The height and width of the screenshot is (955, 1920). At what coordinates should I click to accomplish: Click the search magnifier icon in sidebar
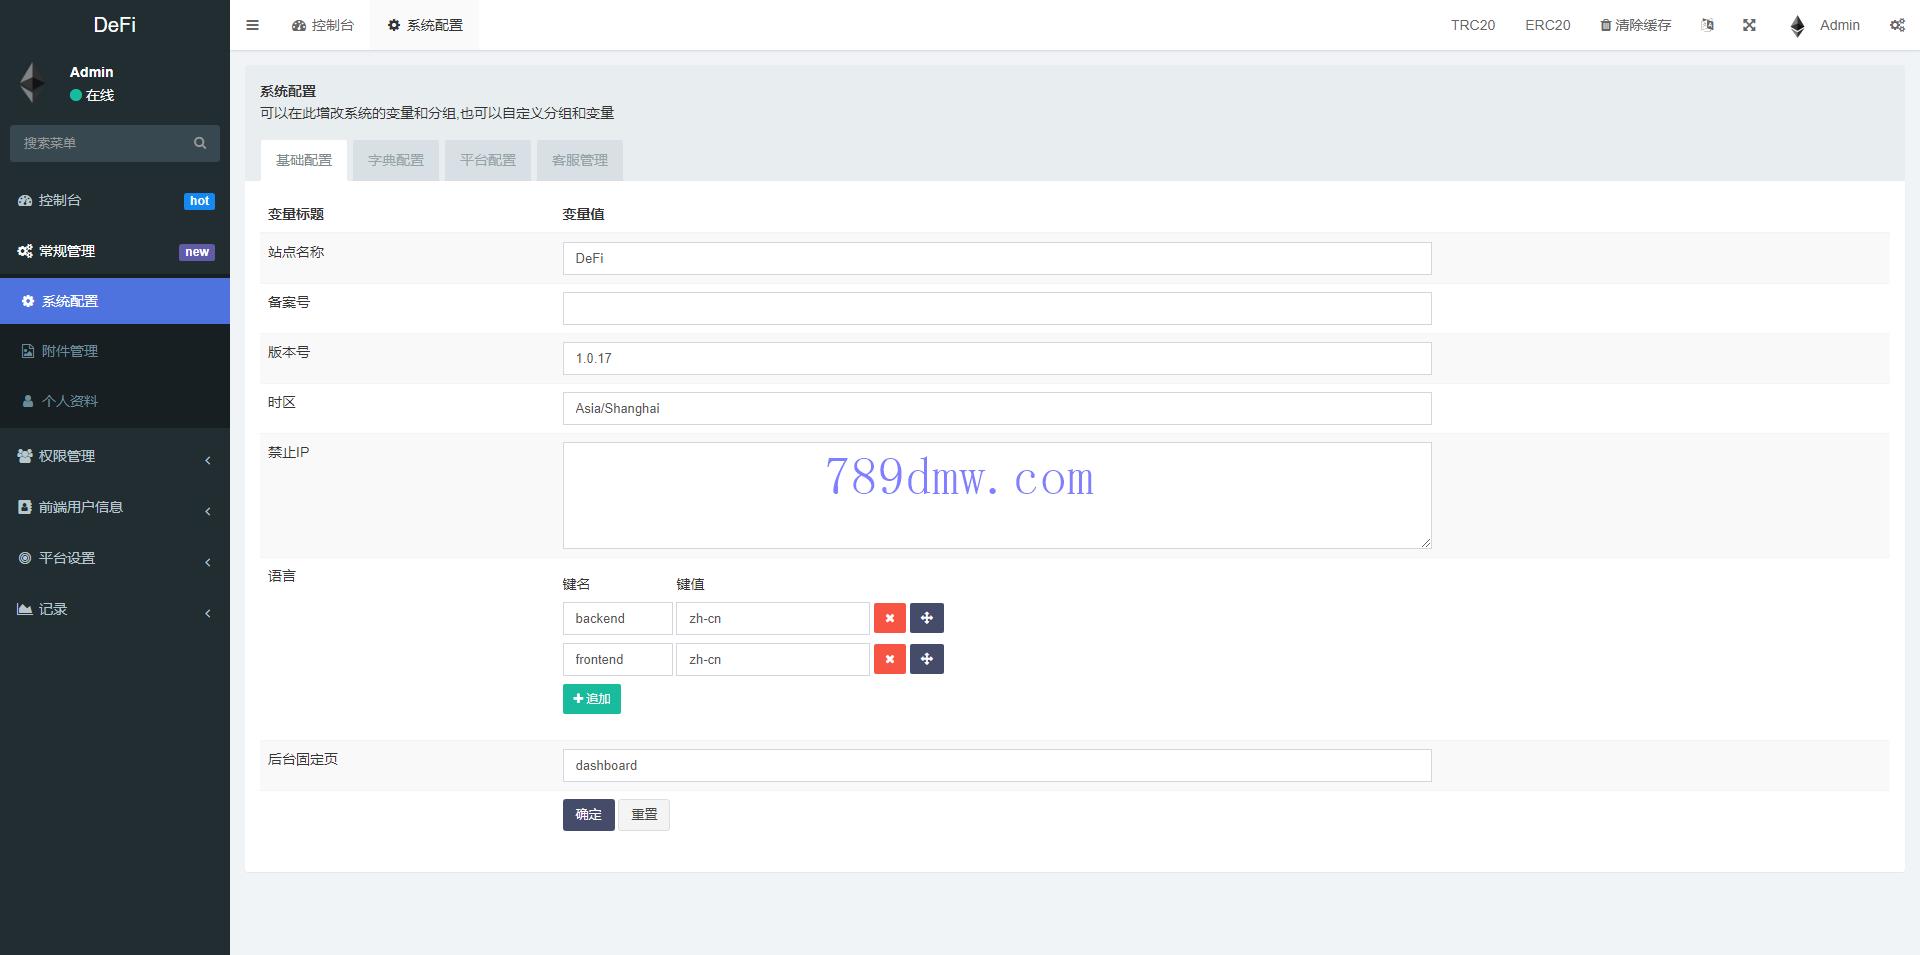(200, 143)
